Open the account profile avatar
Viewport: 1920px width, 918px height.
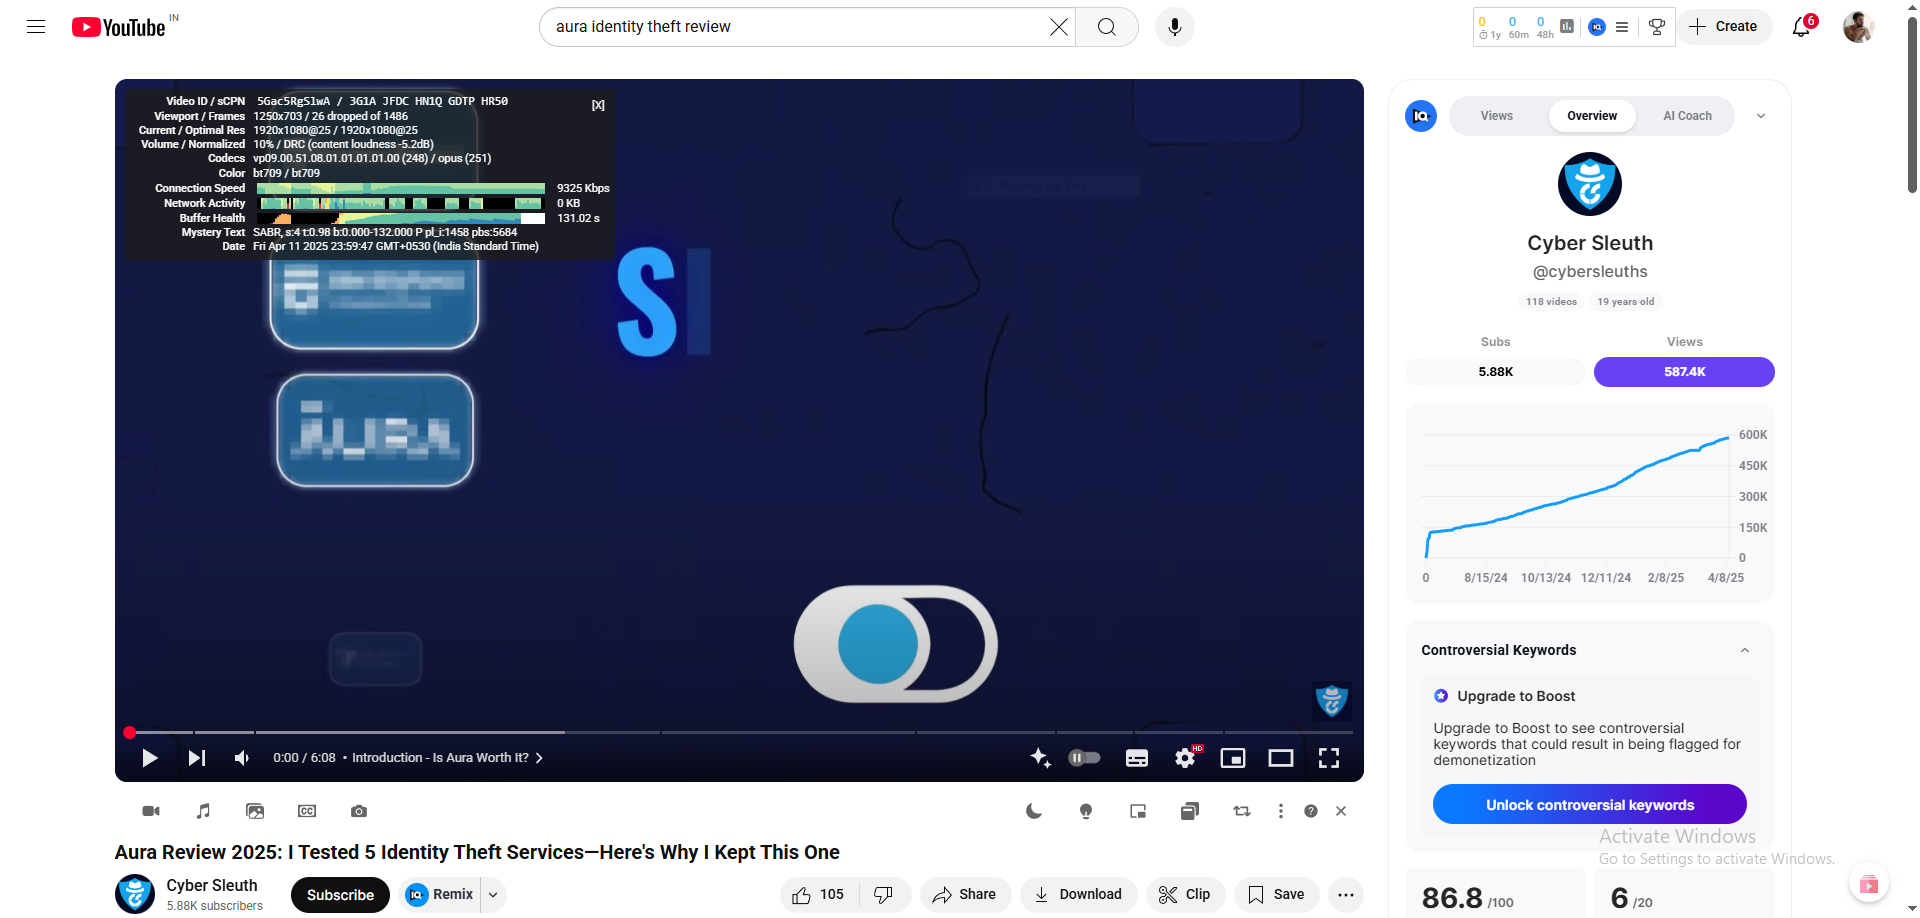point(1858,27)
